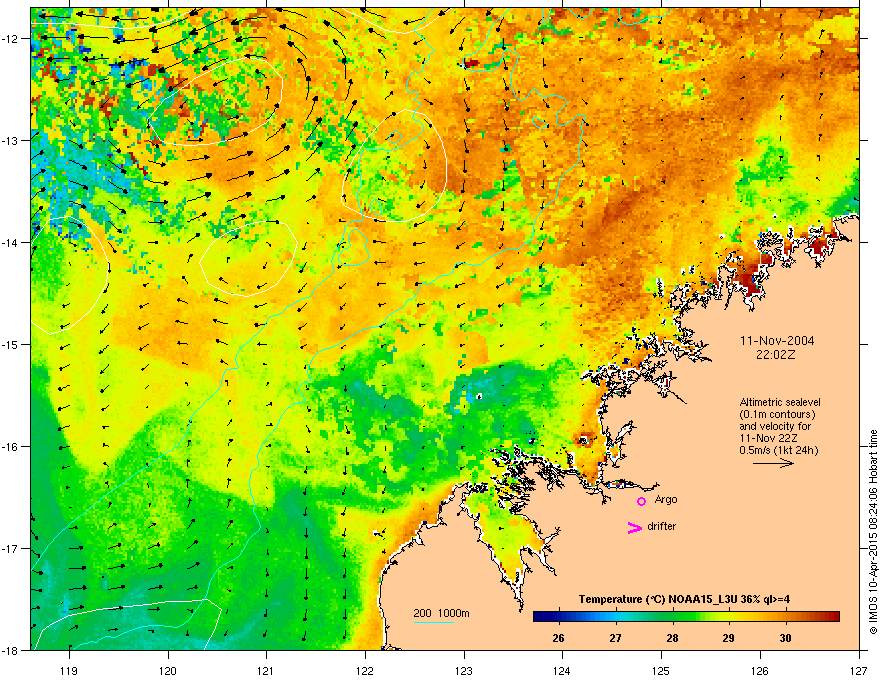This screenshot has height=680, width=880.
Task: Click the colorbar value 29
Action: (728, 638)
